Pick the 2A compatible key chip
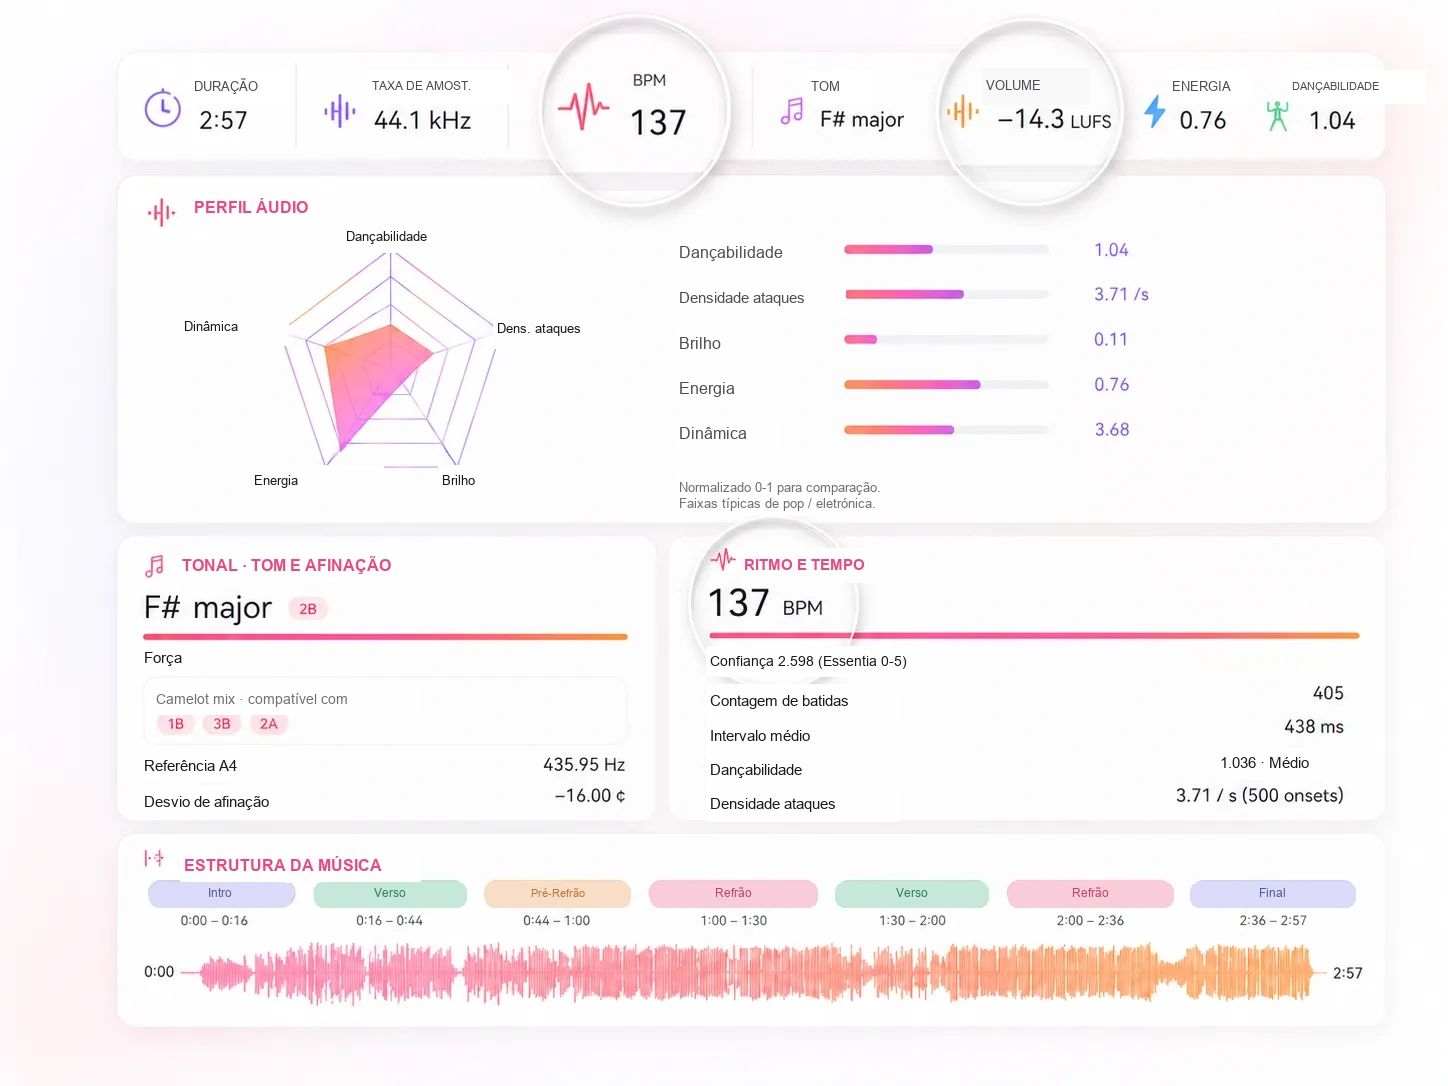This screenshot has height=1086, width=1448. (x=269, y=724)
